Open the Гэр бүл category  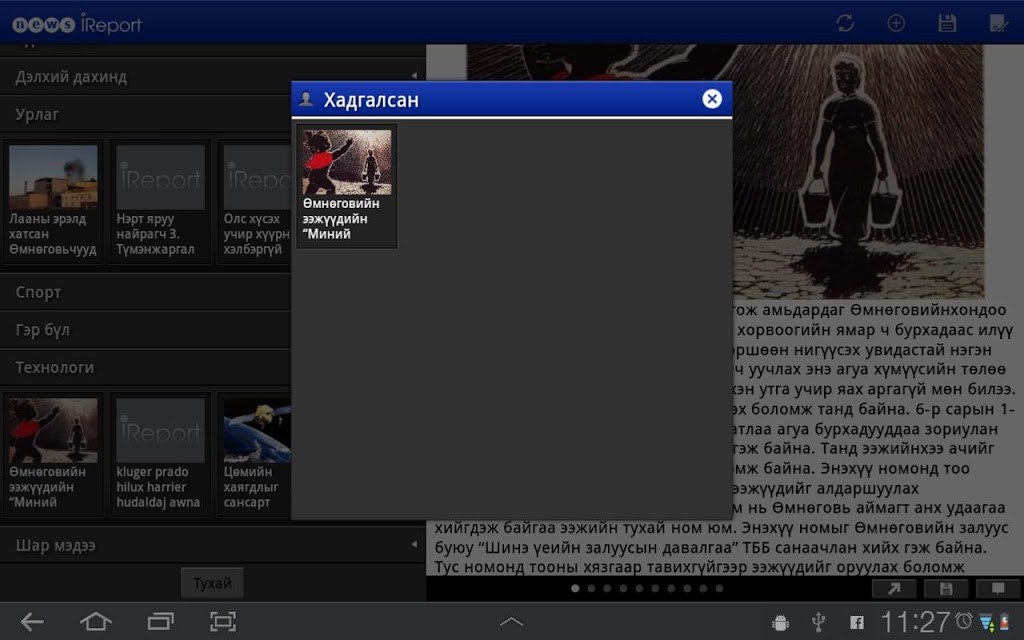click(145, 330)
